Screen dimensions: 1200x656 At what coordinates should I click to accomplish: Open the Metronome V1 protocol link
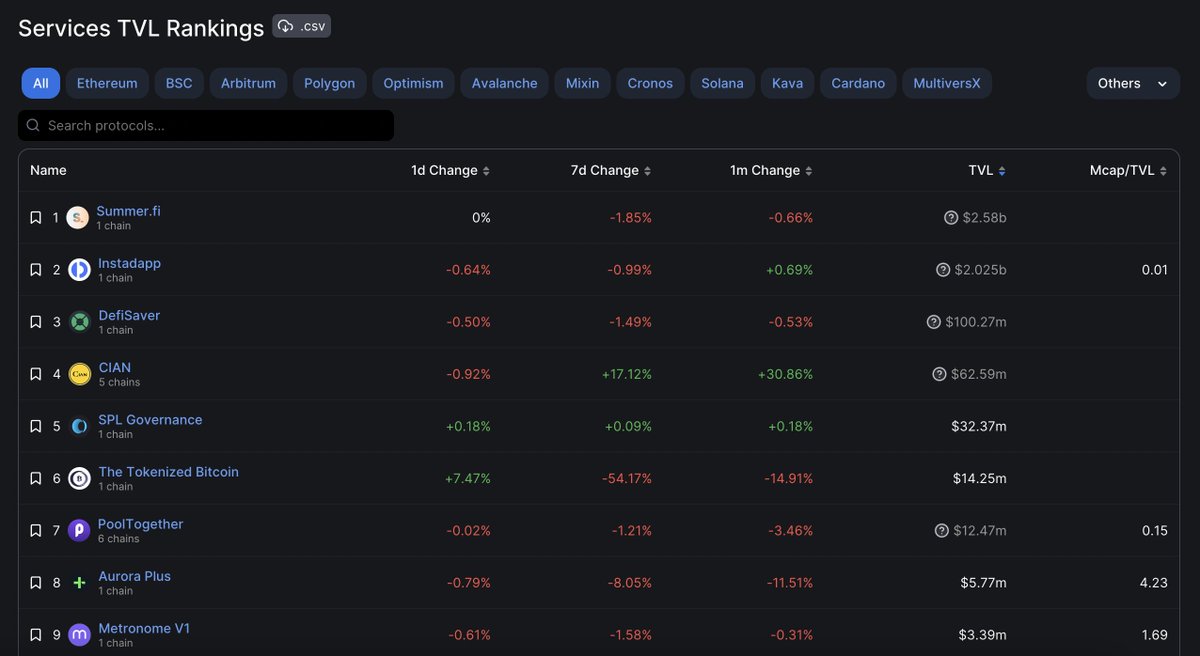[144, 628]
